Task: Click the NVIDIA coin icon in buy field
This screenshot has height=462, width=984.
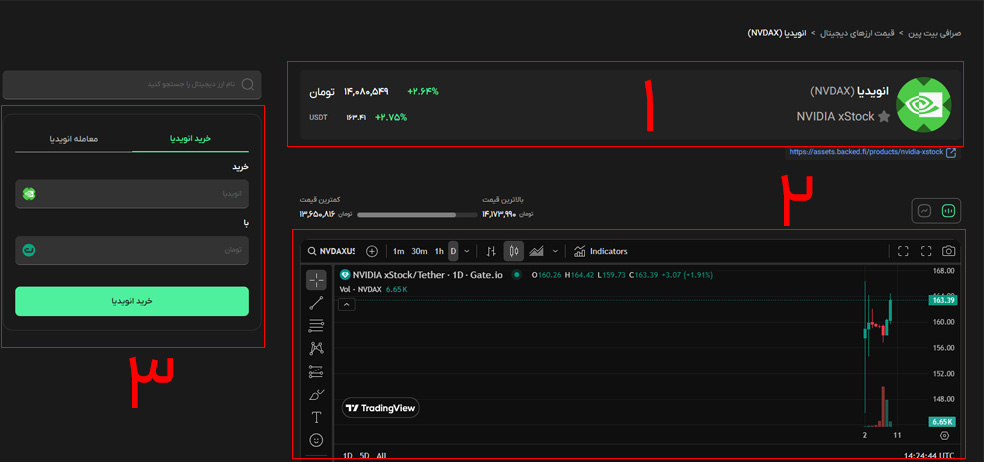Action: click(28, 194)
